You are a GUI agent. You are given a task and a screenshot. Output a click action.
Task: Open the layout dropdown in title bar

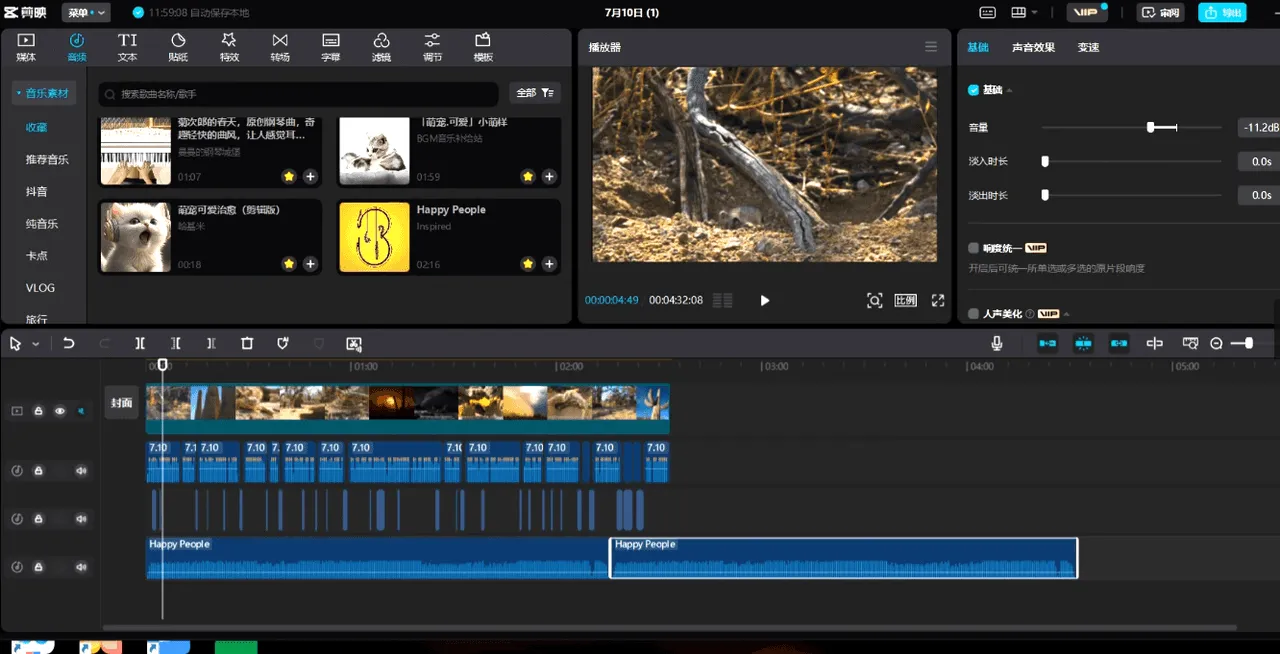coord(1023,13)
